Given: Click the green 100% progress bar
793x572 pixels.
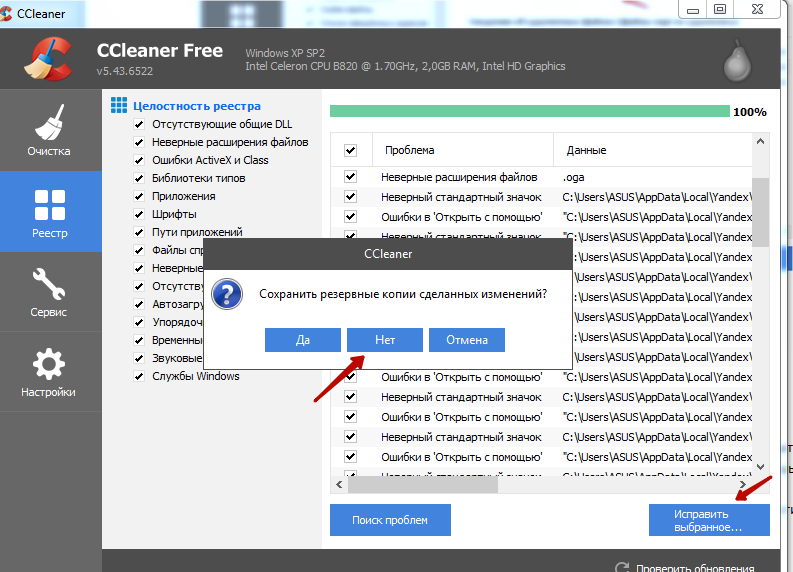Looking at the screenshot, I should coord(529,112).
